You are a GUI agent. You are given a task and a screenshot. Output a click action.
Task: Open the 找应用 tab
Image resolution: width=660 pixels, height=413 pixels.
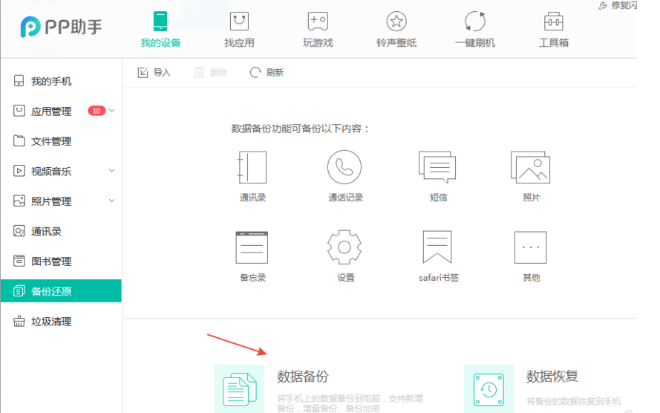click(x=239, y=29)
